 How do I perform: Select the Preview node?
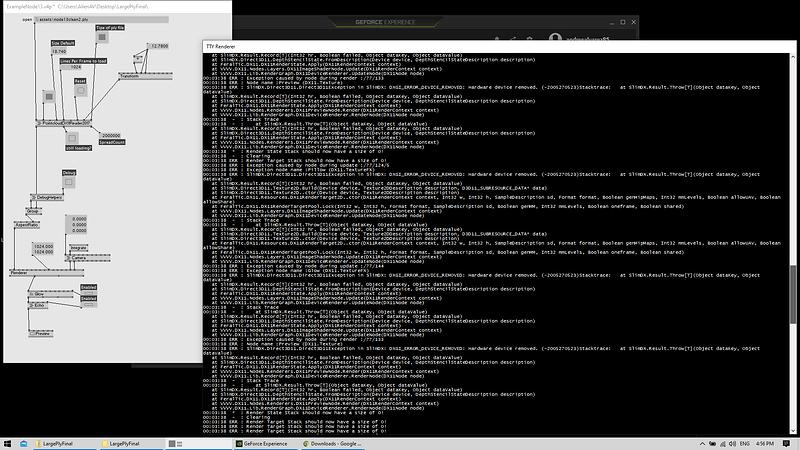pos(41,333)
